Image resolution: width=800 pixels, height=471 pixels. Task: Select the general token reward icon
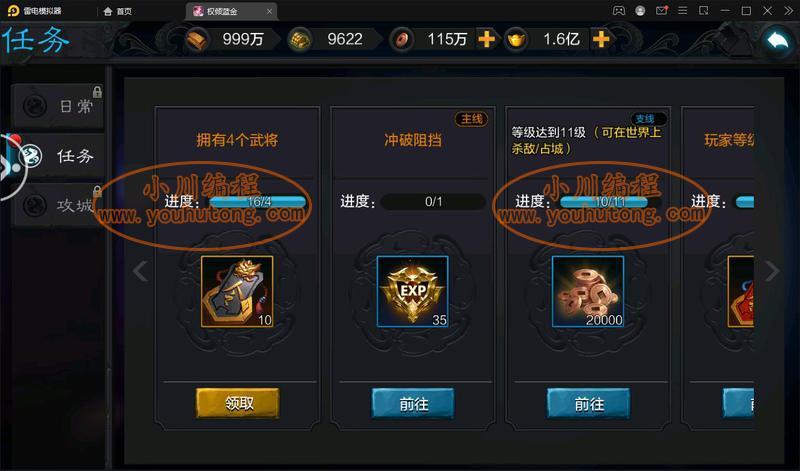pos(237,291)
